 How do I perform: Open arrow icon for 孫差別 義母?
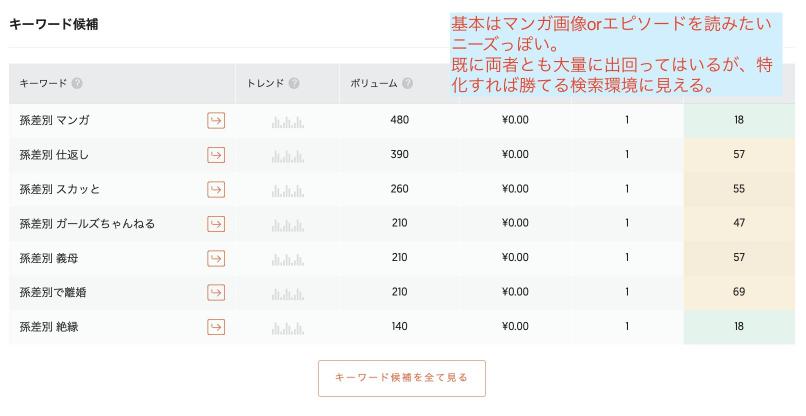coord(216,258)
